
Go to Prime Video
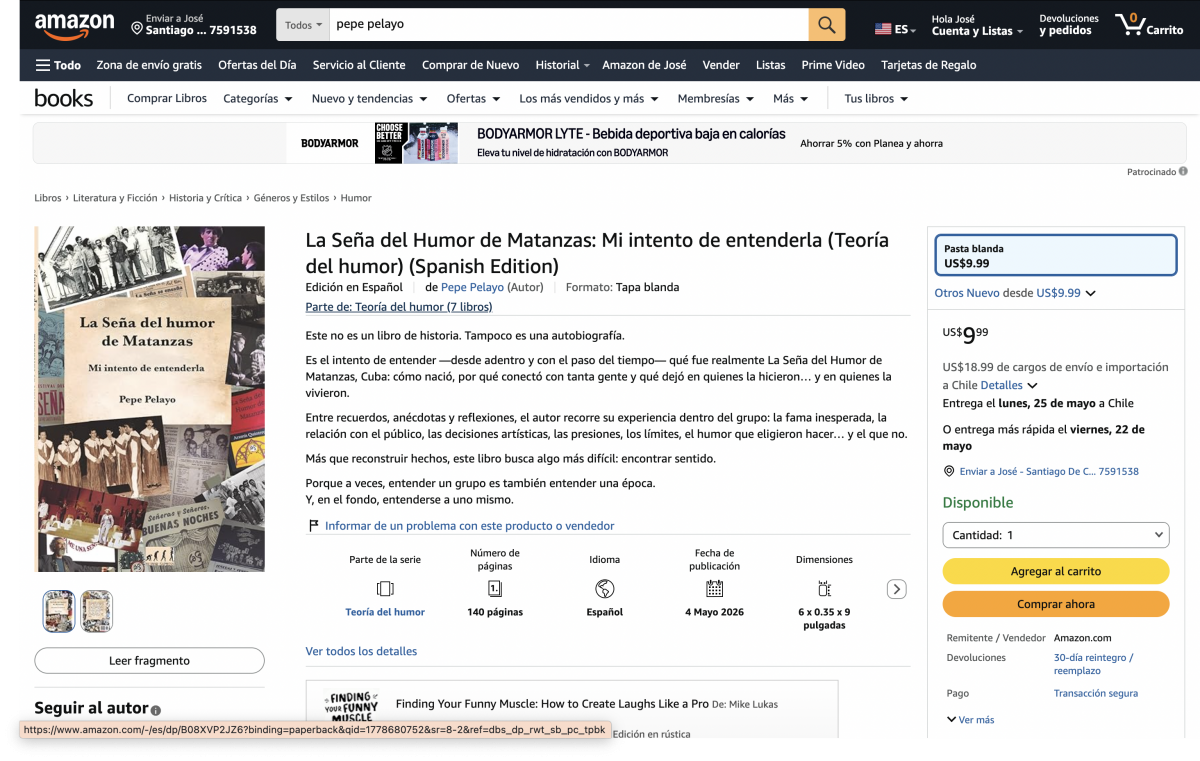833,65
